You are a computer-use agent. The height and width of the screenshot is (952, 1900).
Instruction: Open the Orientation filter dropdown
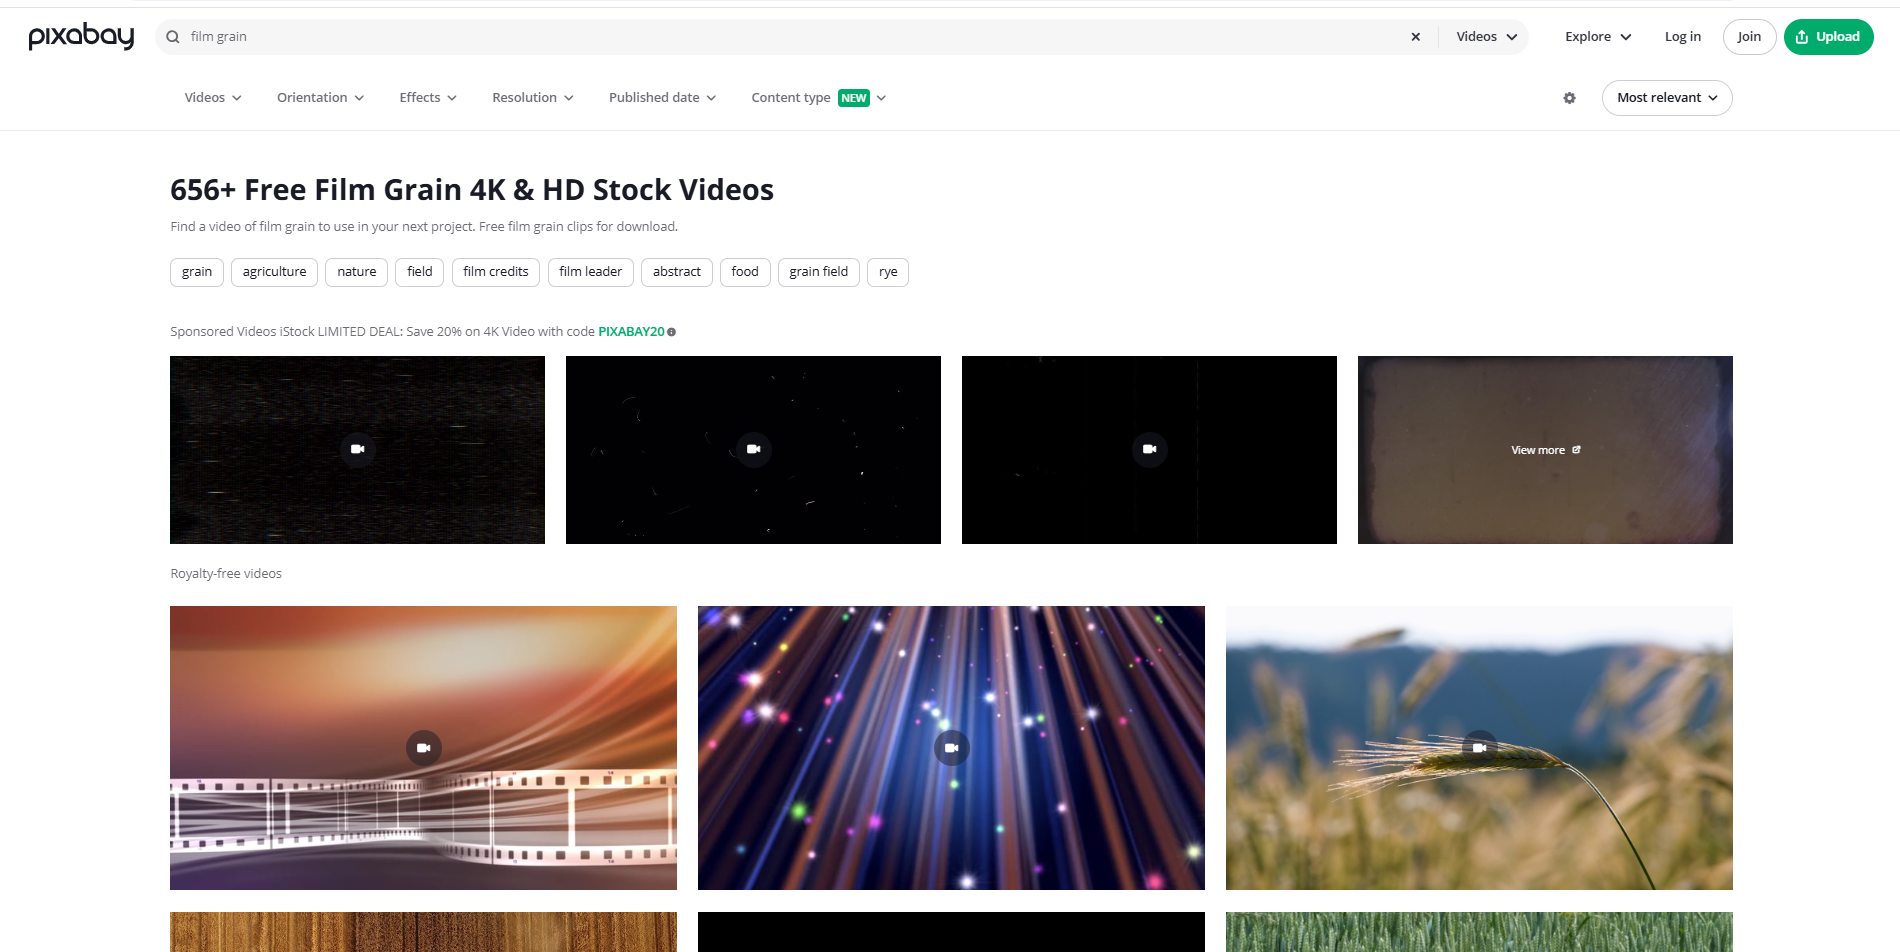coord(319,97)
